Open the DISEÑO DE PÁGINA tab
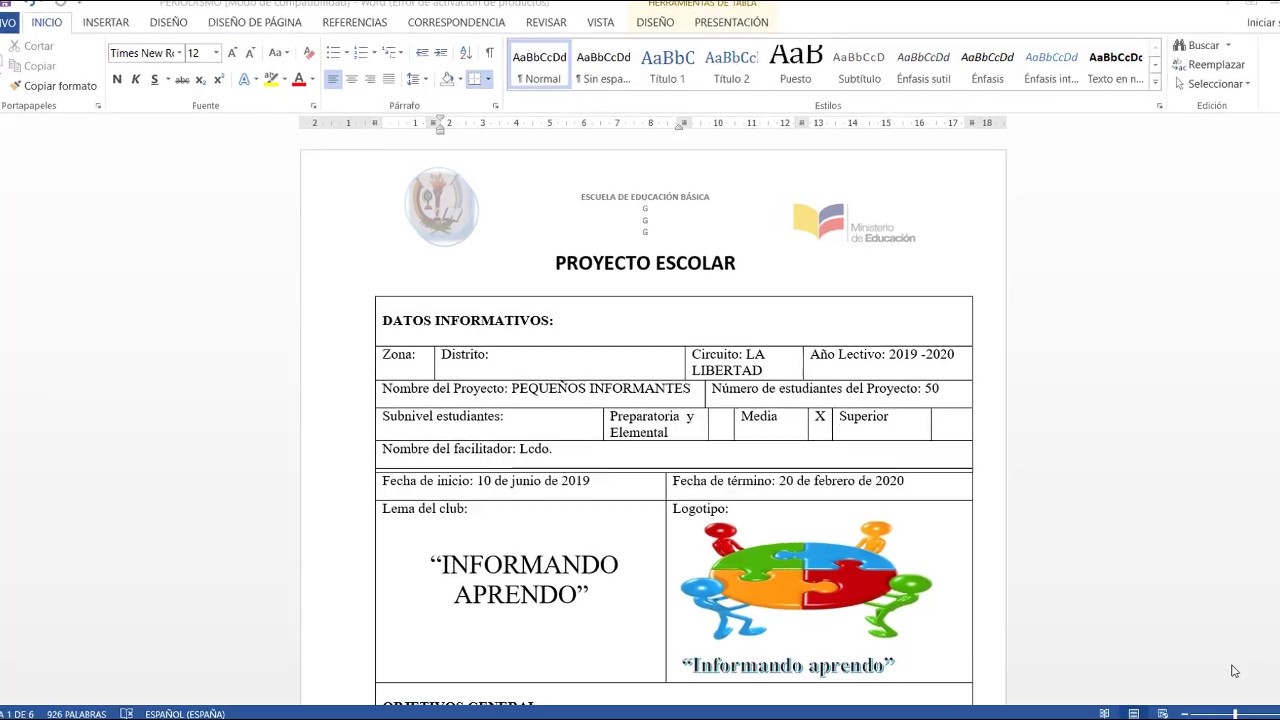1280x720 pixels. click(x=255, y=22)
